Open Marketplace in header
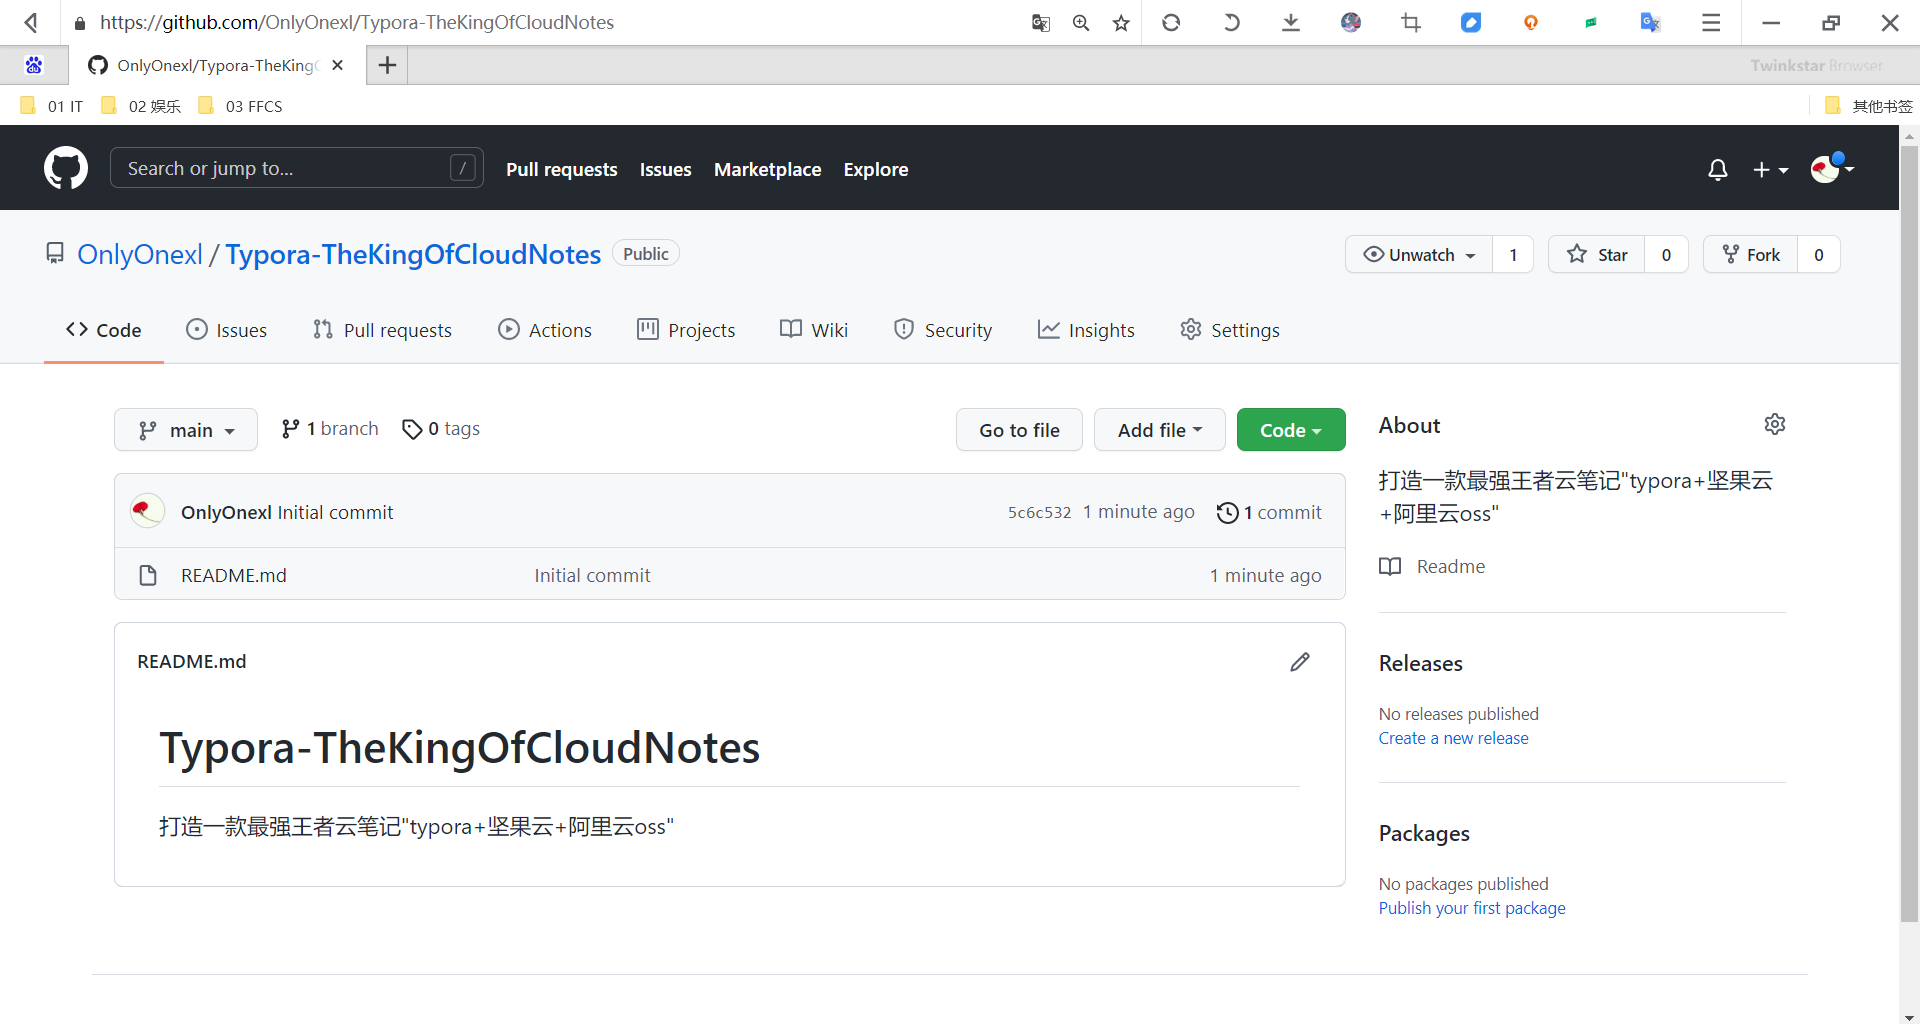This screenshot has height=1024, width=1920. click(768, 169)
